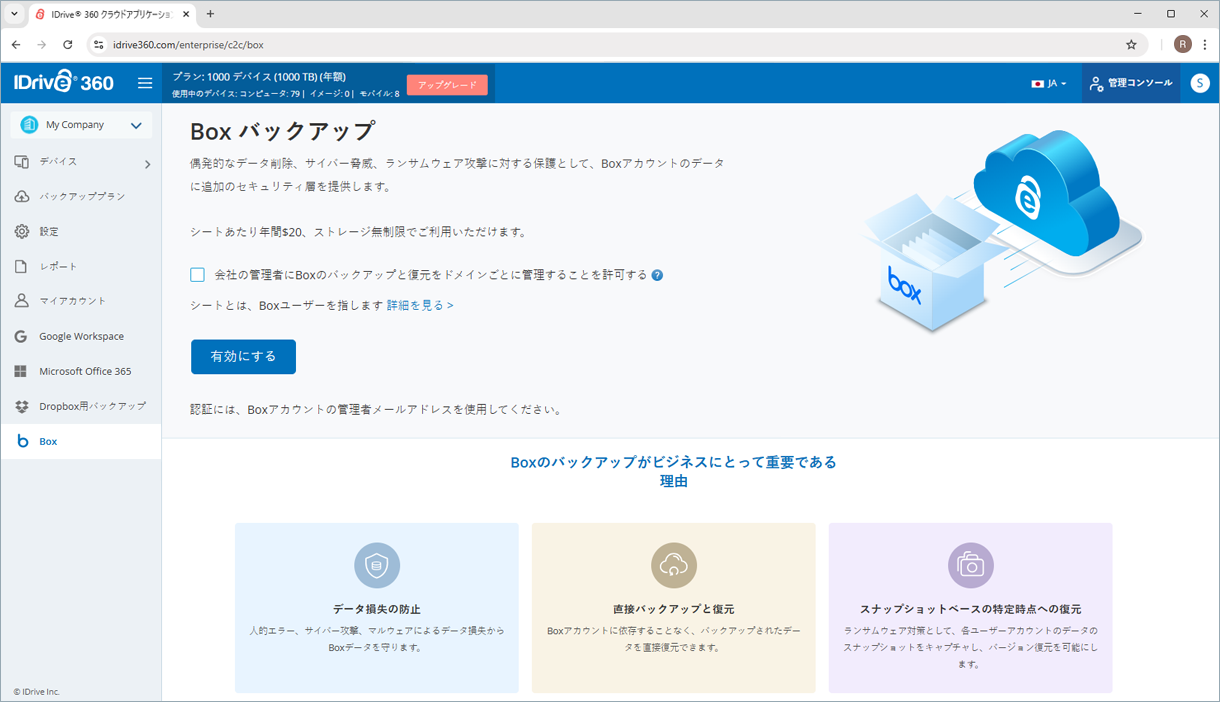
Task: Open Microsoft Office 365 section
Action: 85,371
